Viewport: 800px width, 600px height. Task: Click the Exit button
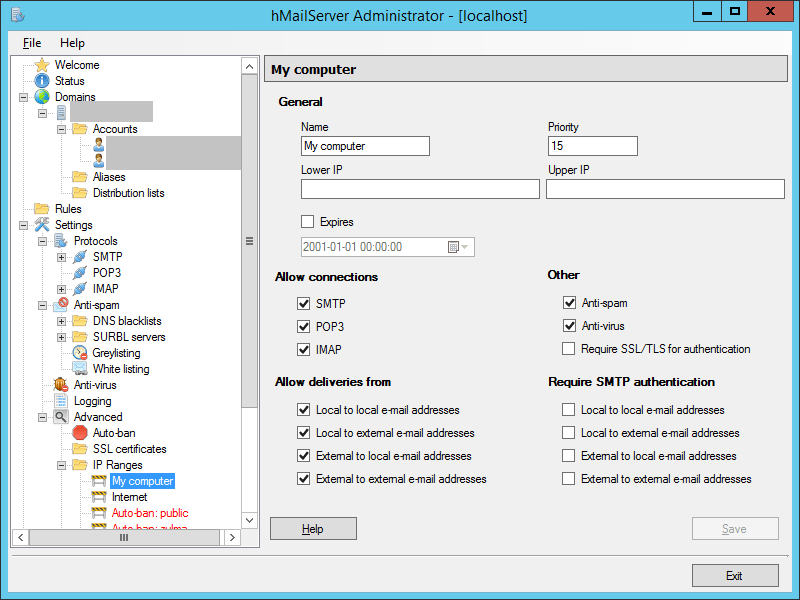(735, 576)
